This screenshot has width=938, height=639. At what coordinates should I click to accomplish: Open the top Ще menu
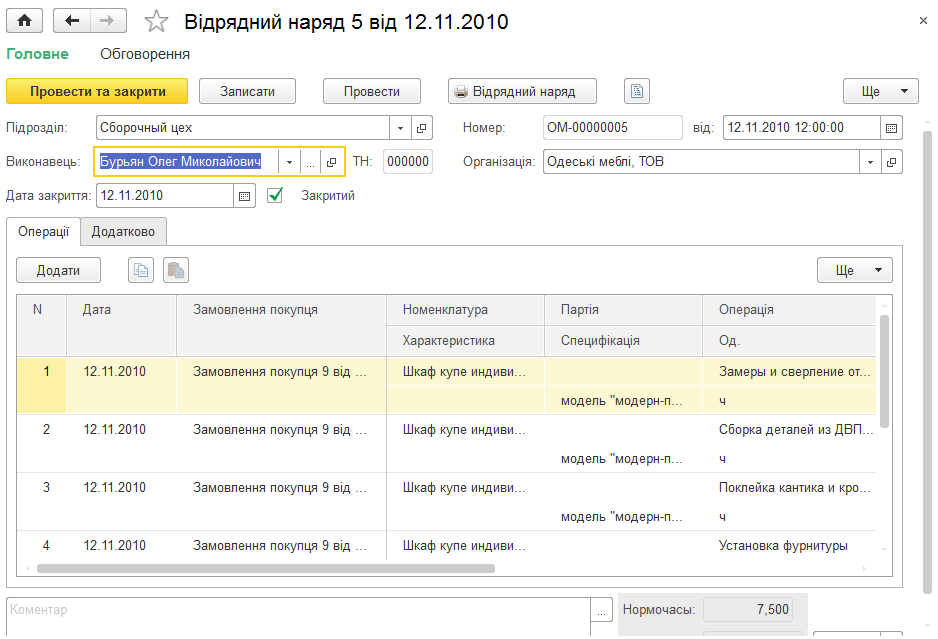[x=881, y=92]
